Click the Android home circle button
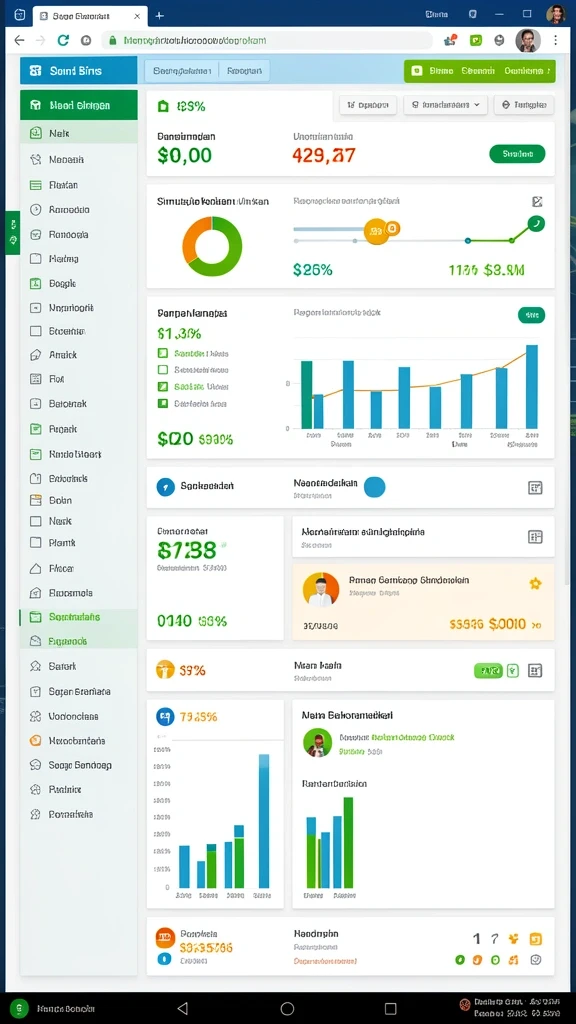Image resolution: width=576 pixels, height=1024 pixels. click(287, 1008)
